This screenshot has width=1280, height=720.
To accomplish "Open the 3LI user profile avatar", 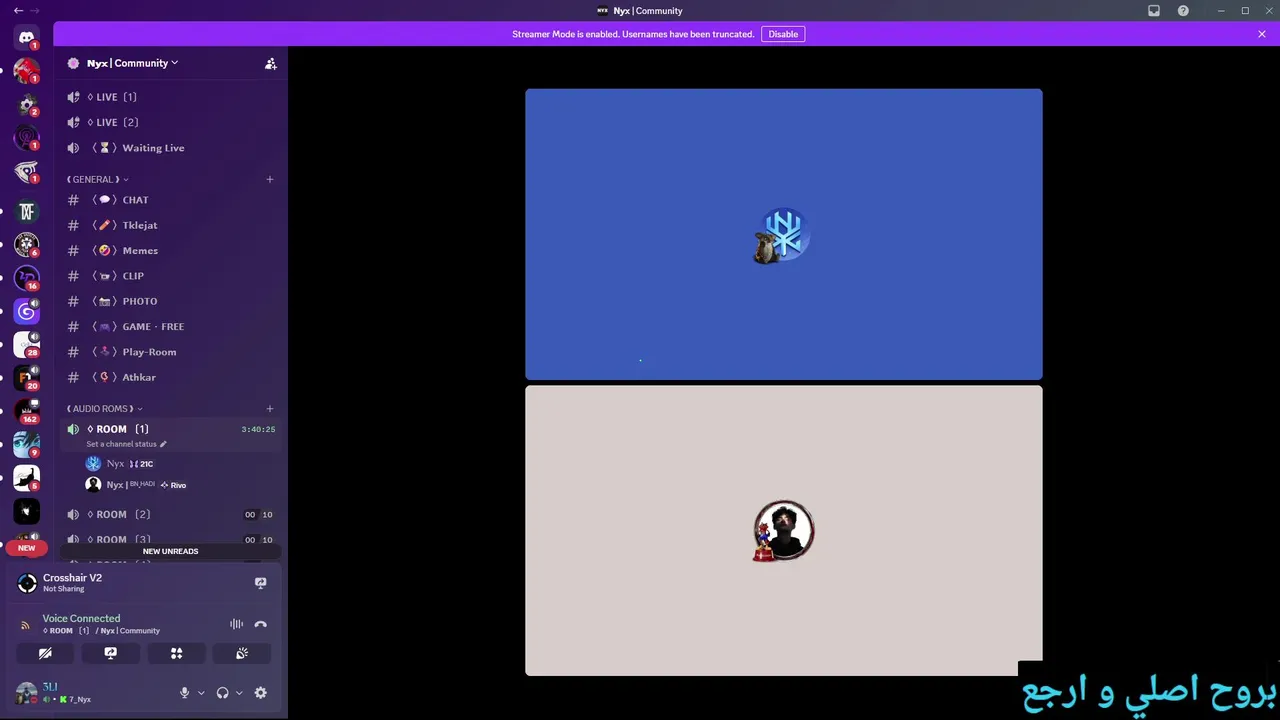I will click(x=26, y=692).
